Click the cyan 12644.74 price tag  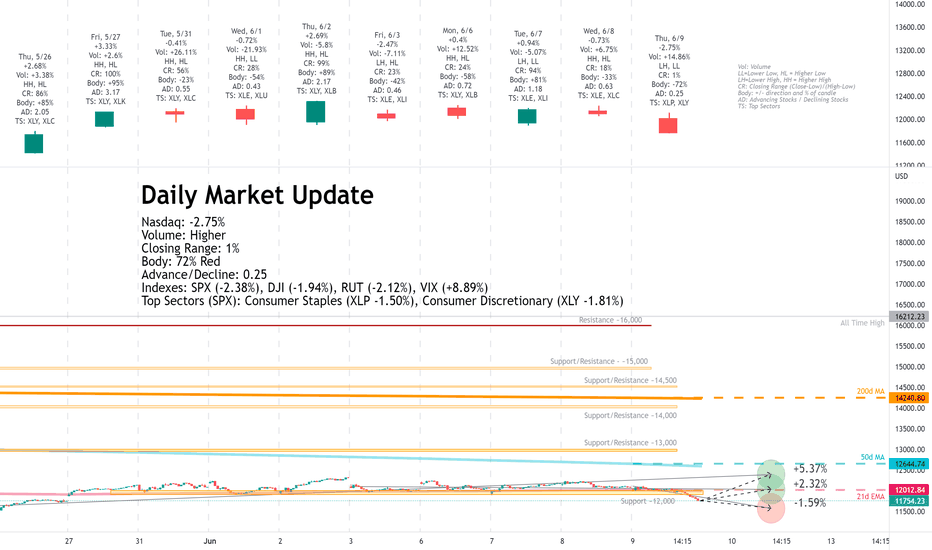tap(909, 464)
